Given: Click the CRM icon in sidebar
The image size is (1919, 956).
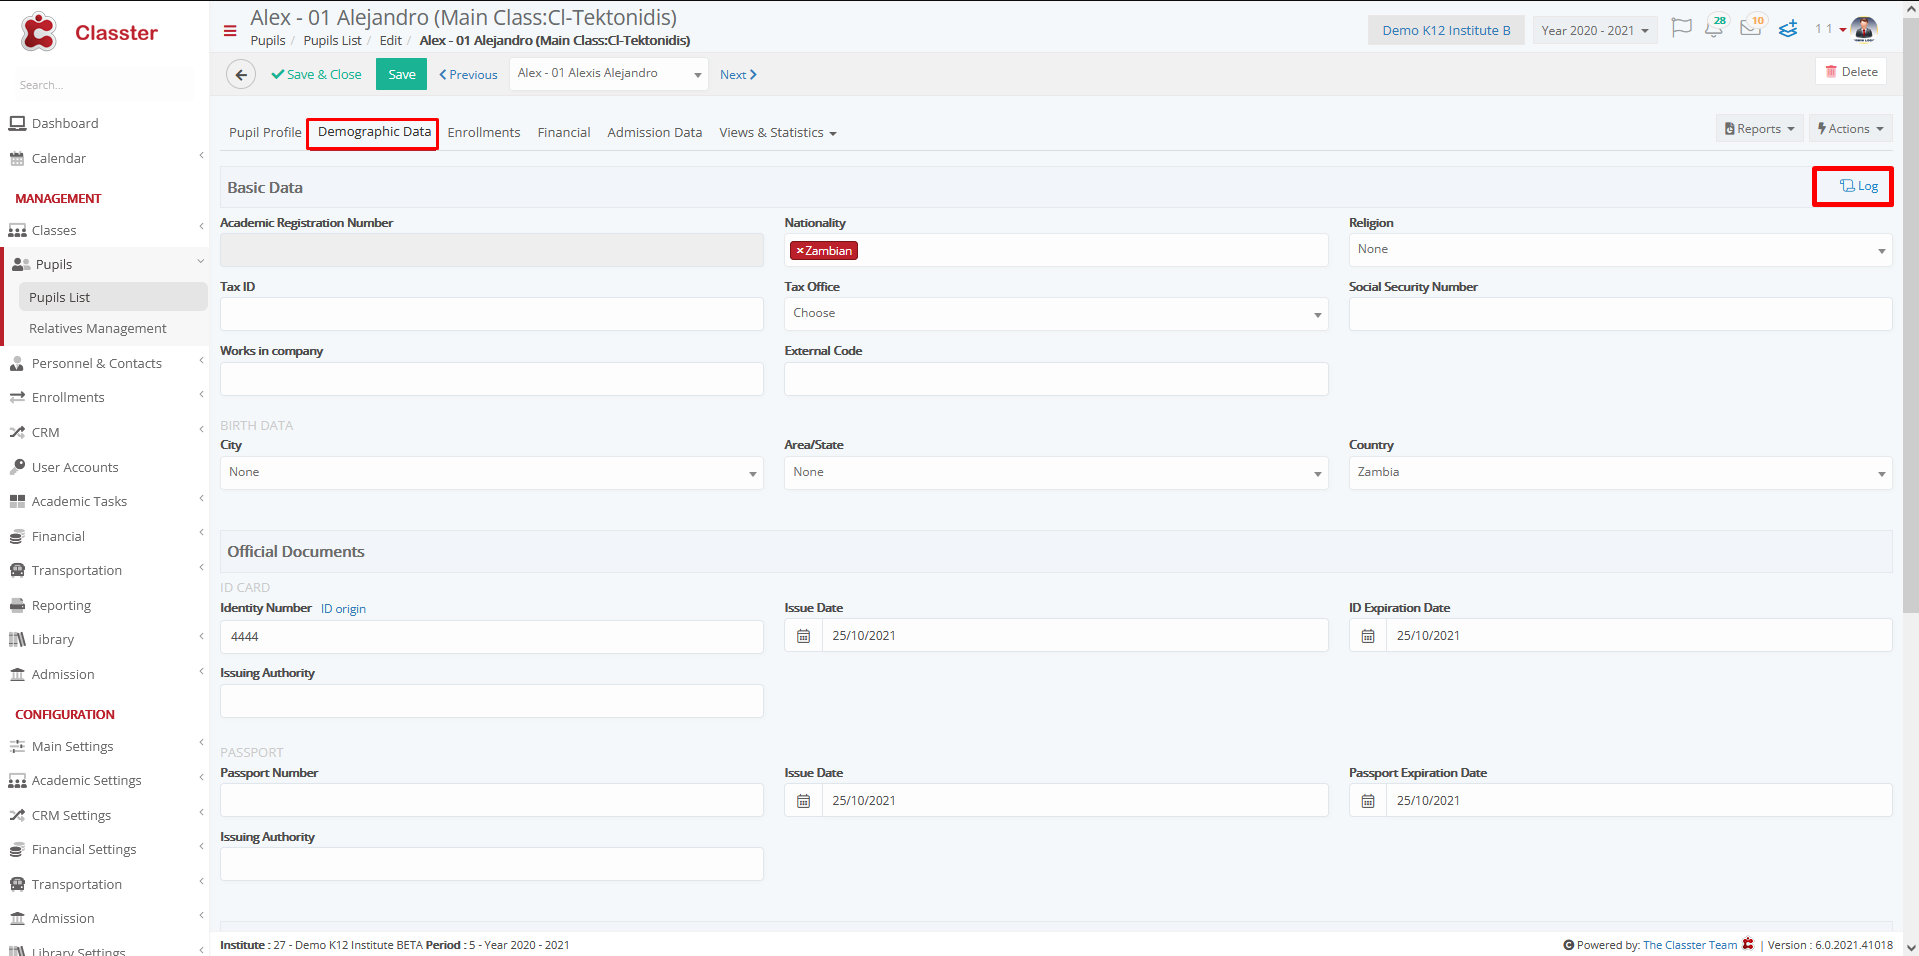Looking at the screenshot, I should pos(17,432).
